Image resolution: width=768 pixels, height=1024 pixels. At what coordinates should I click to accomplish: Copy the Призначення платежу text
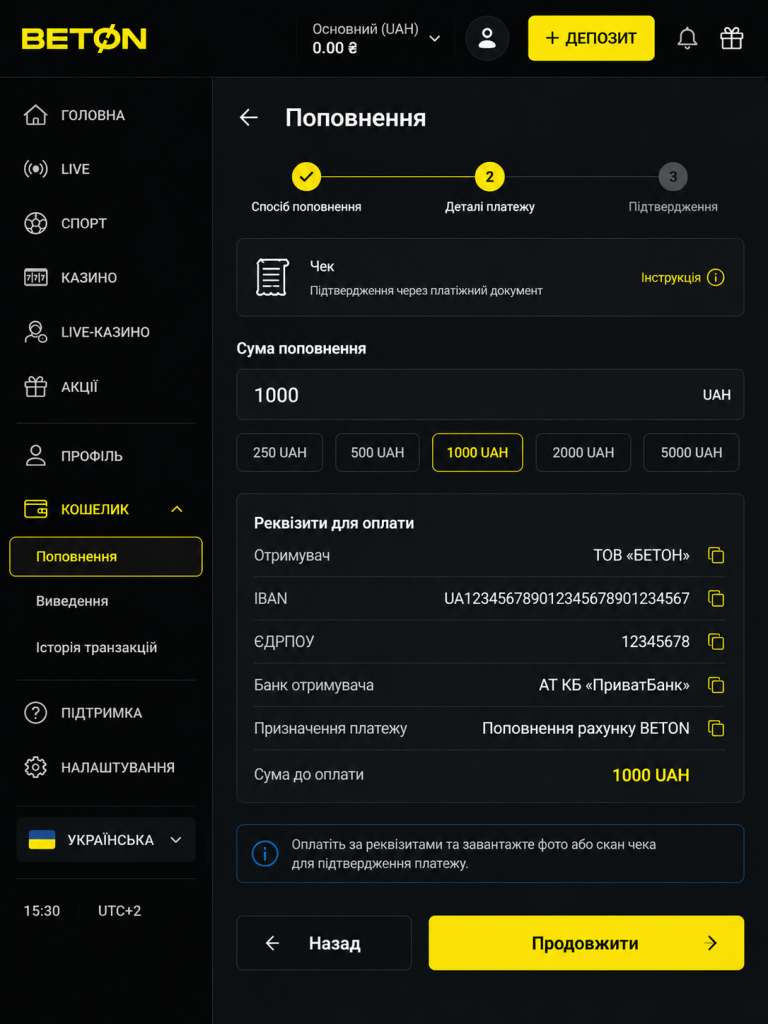coord(716,728)
